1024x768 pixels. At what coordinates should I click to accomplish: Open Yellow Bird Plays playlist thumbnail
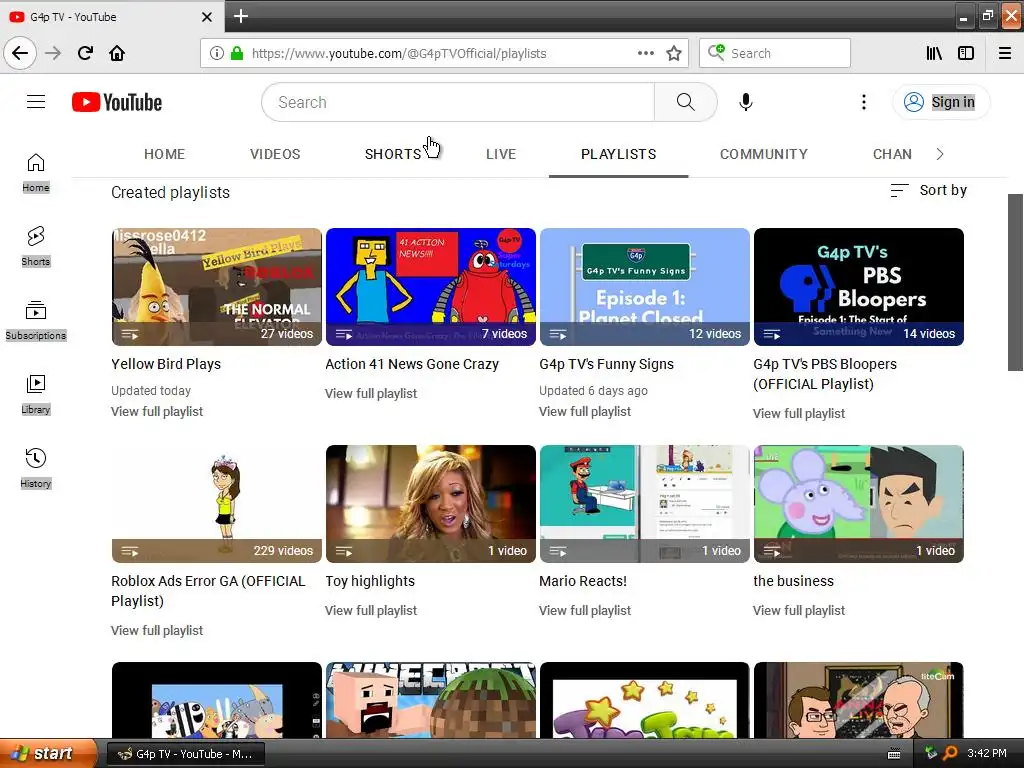(217, 287)
